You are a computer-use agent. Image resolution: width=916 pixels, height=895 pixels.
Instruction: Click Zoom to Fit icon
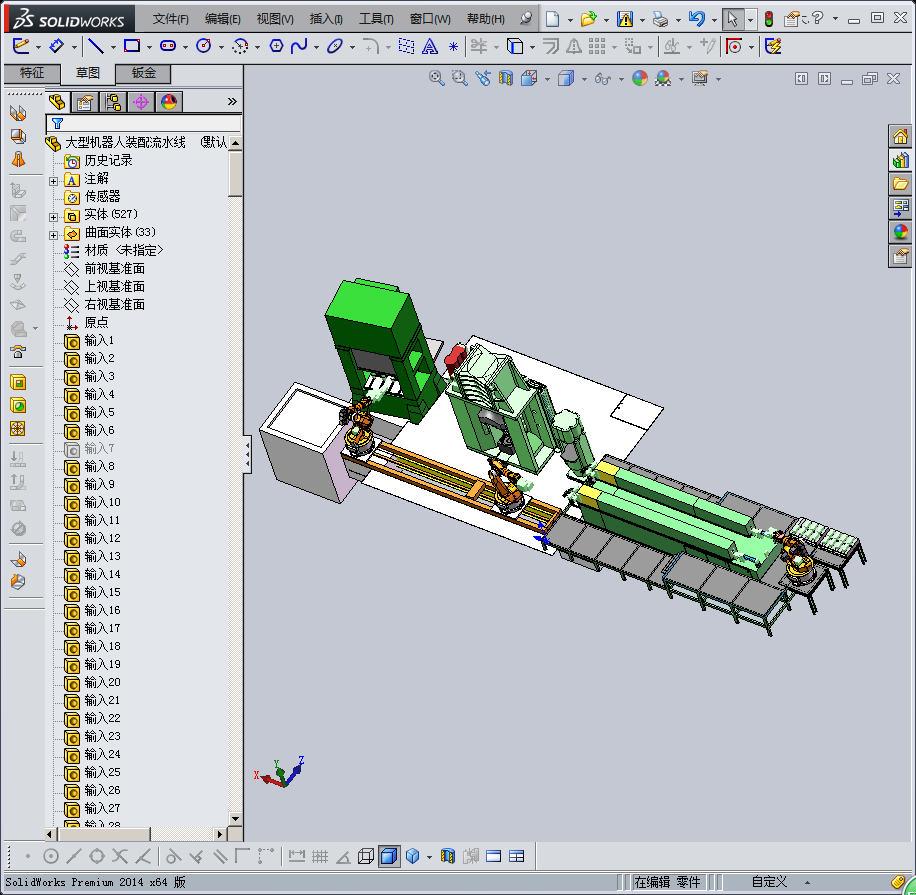tap(436, 78)
